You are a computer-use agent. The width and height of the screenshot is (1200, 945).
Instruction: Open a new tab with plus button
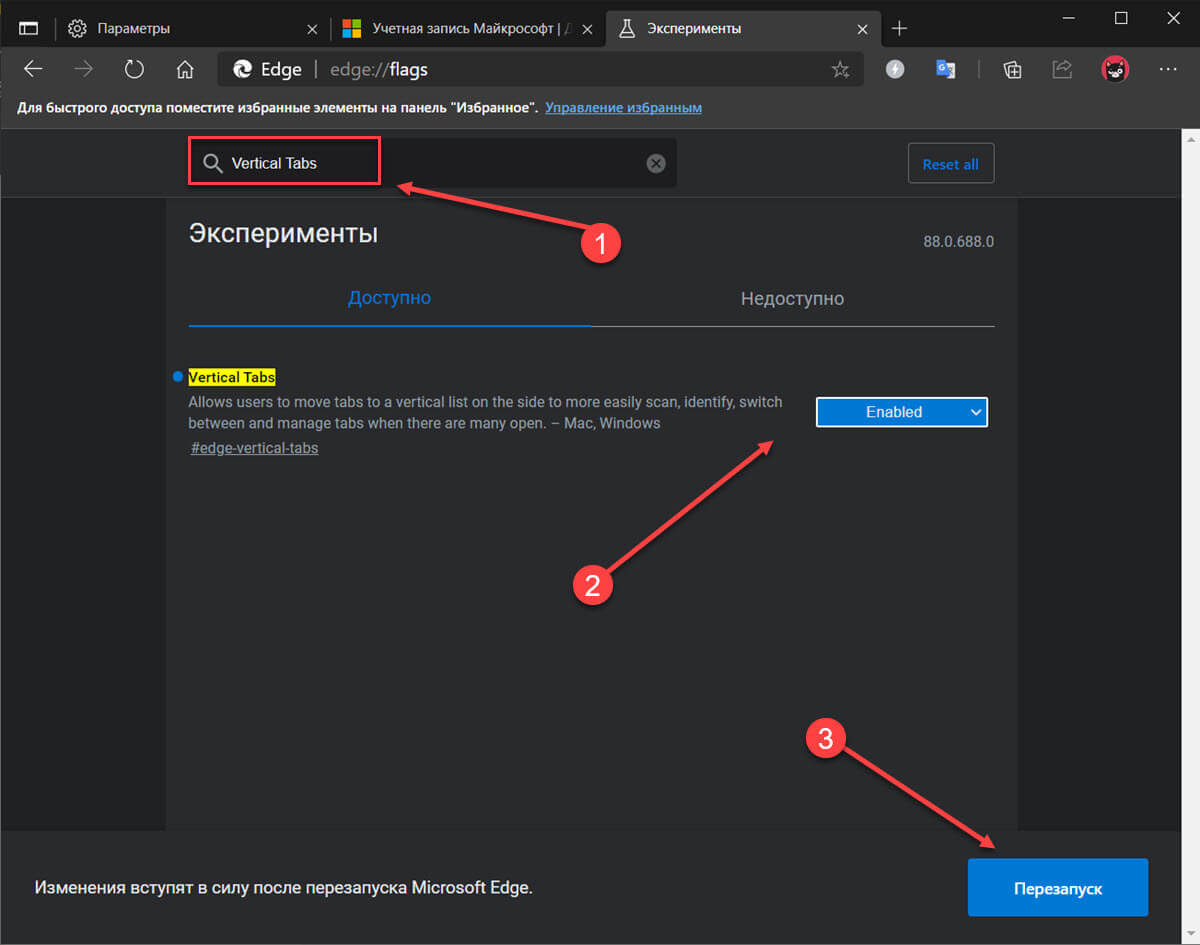(x=899, y=28)
